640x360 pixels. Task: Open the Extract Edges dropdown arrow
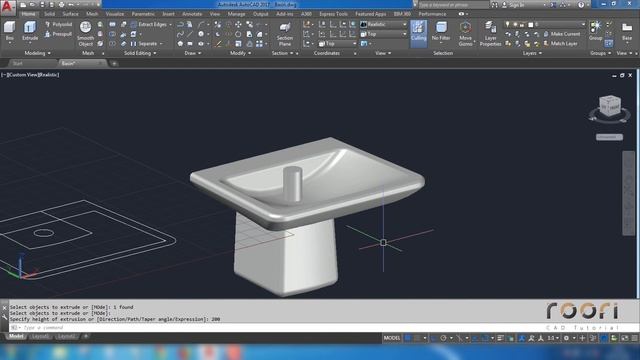click(x=170, y=25)
